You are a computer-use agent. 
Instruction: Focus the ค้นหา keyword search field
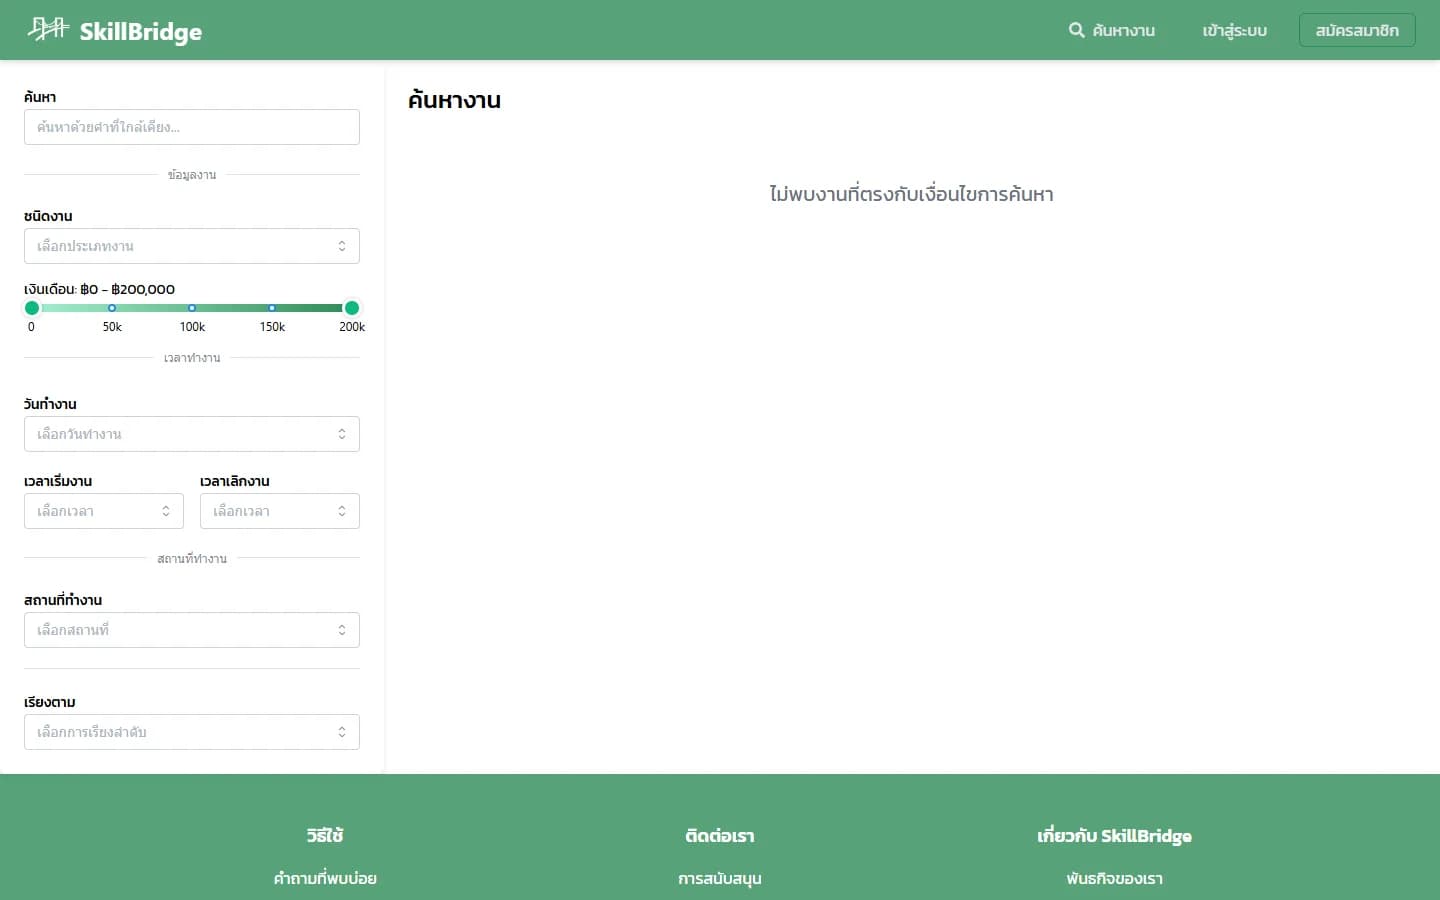(192, 127)
